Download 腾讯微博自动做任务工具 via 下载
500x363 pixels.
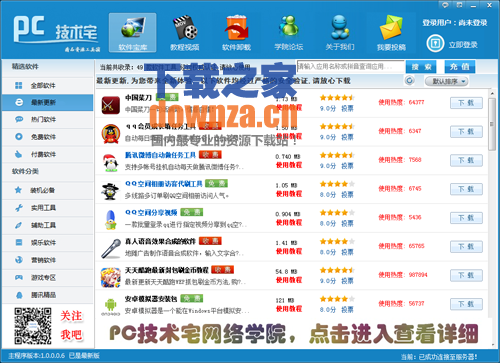point(466,160)
